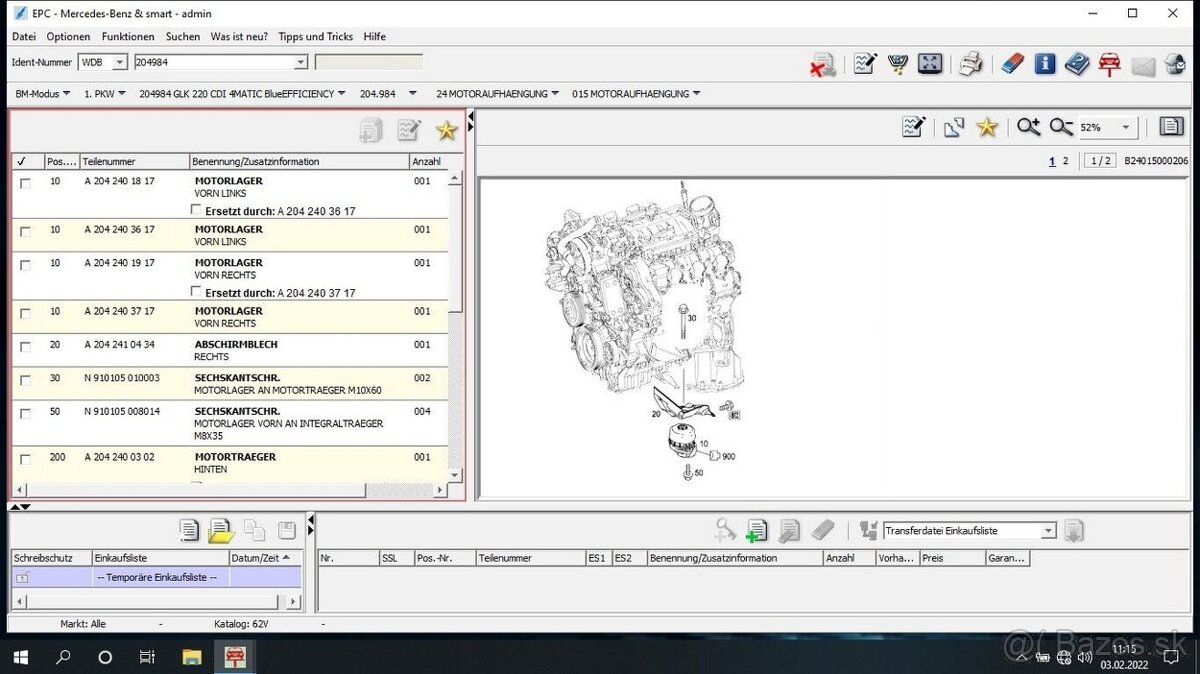
Task: Open the 52% zoom level dropdown
Action: point(1126,128)
